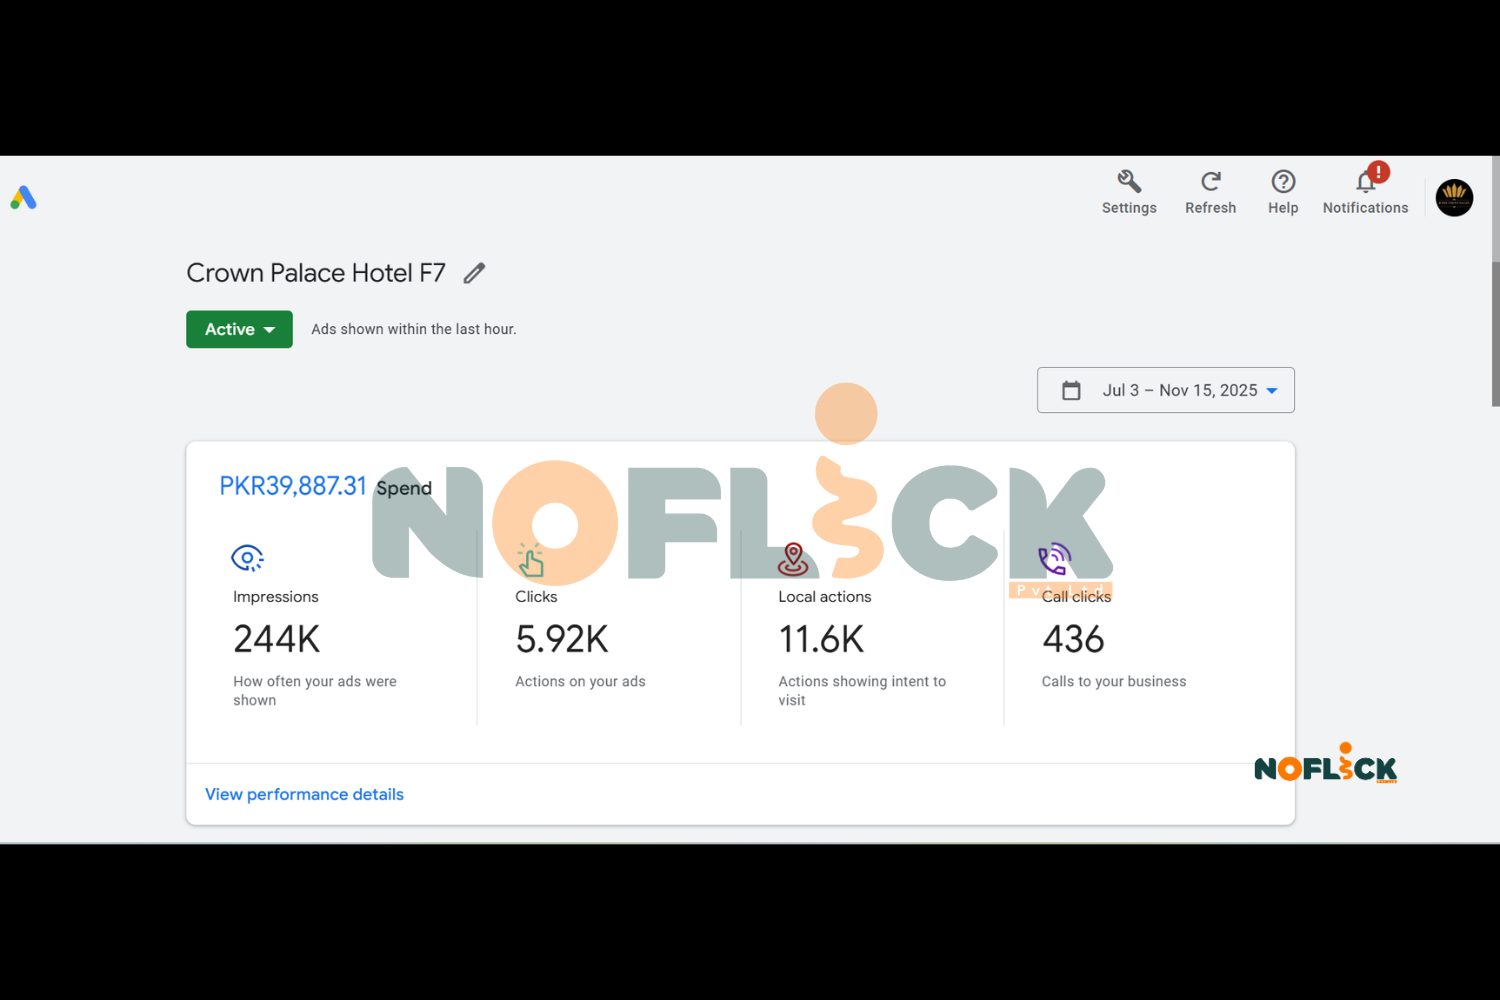Screen dimensions: 1500x1000
Task: Open the Notifications bell
Action: (1366, 181)
